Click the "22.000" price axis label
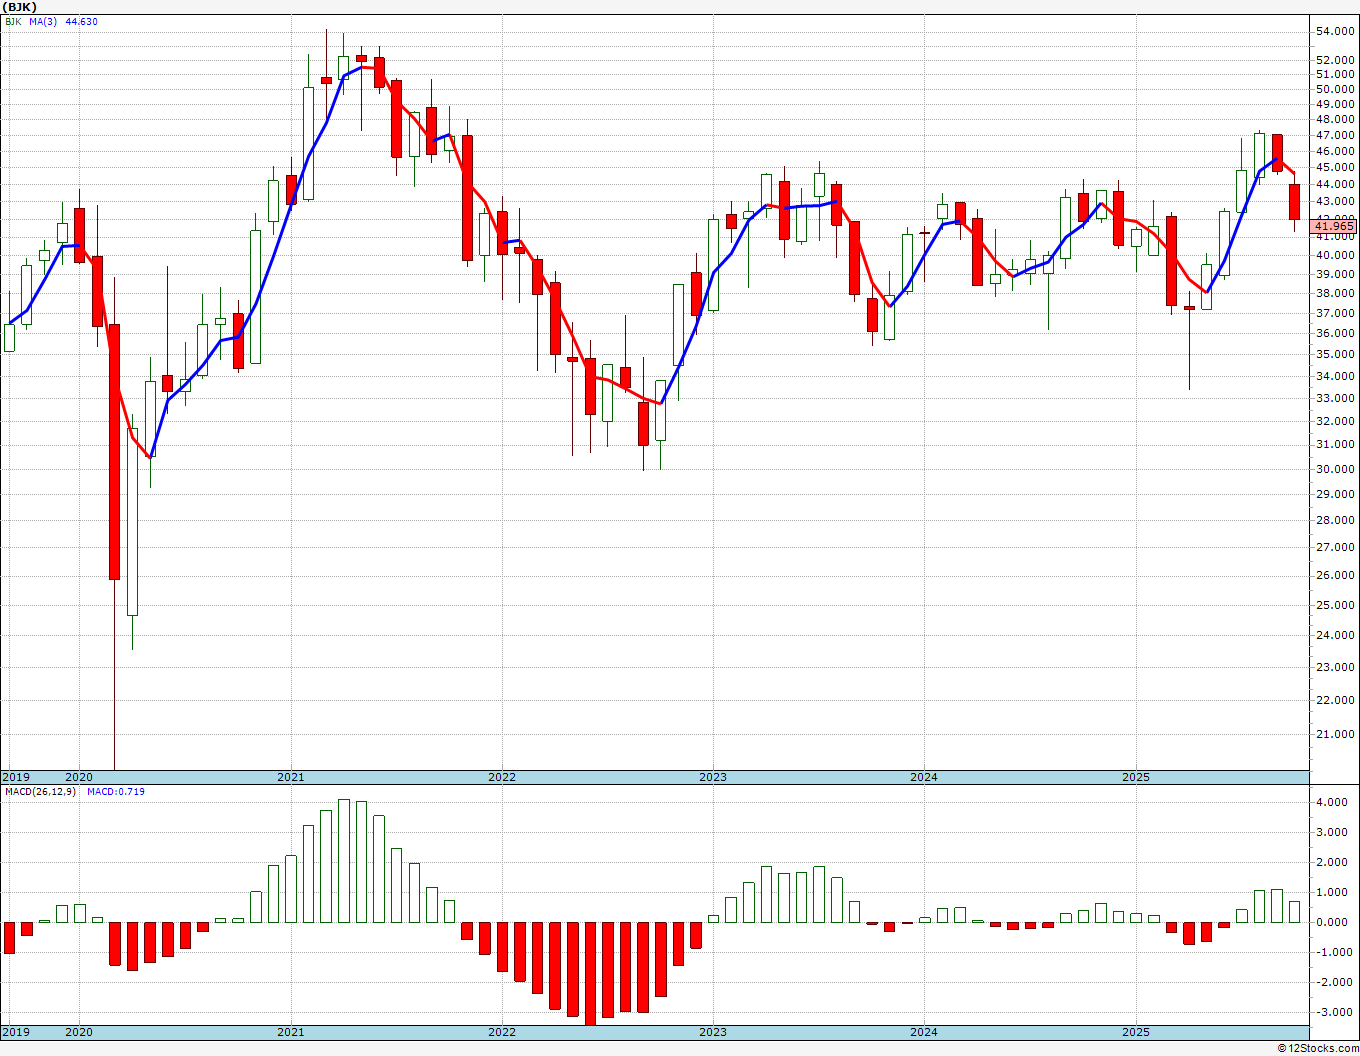This screenshot has width=1360, height=1056. [1336, 699]
